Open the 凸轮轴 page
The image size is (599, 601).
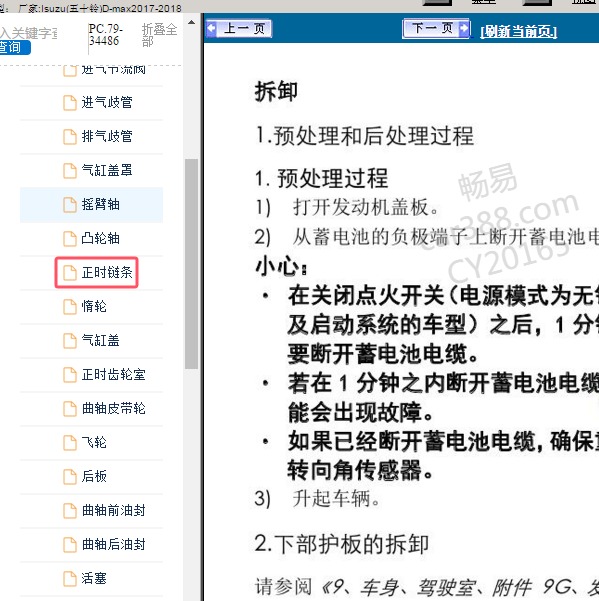tap(100, 238)
